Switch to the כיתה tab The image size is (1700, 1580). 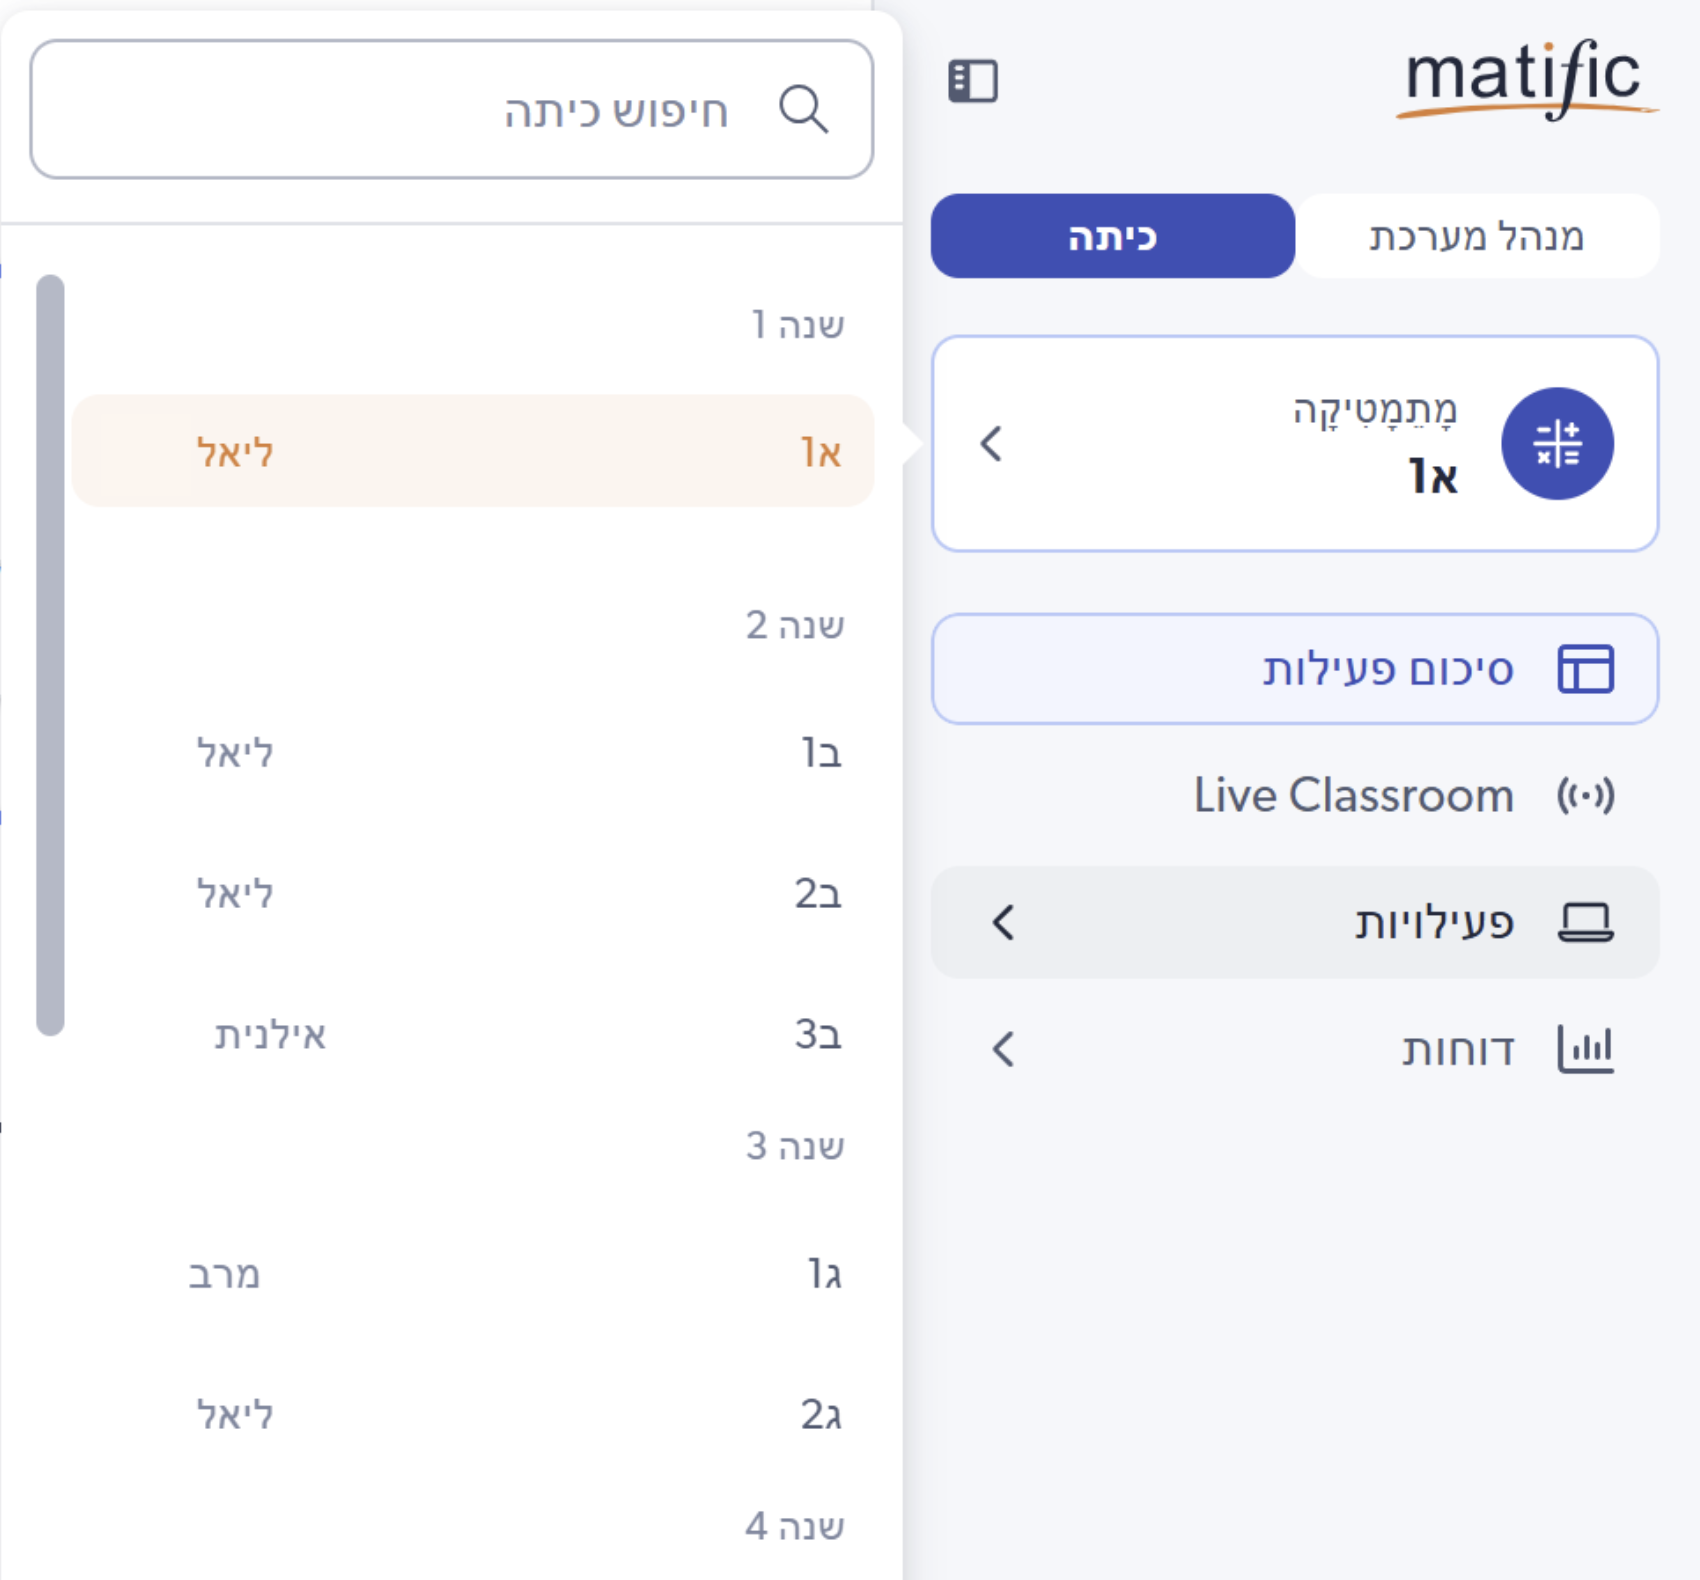(x=1112, y=236)
